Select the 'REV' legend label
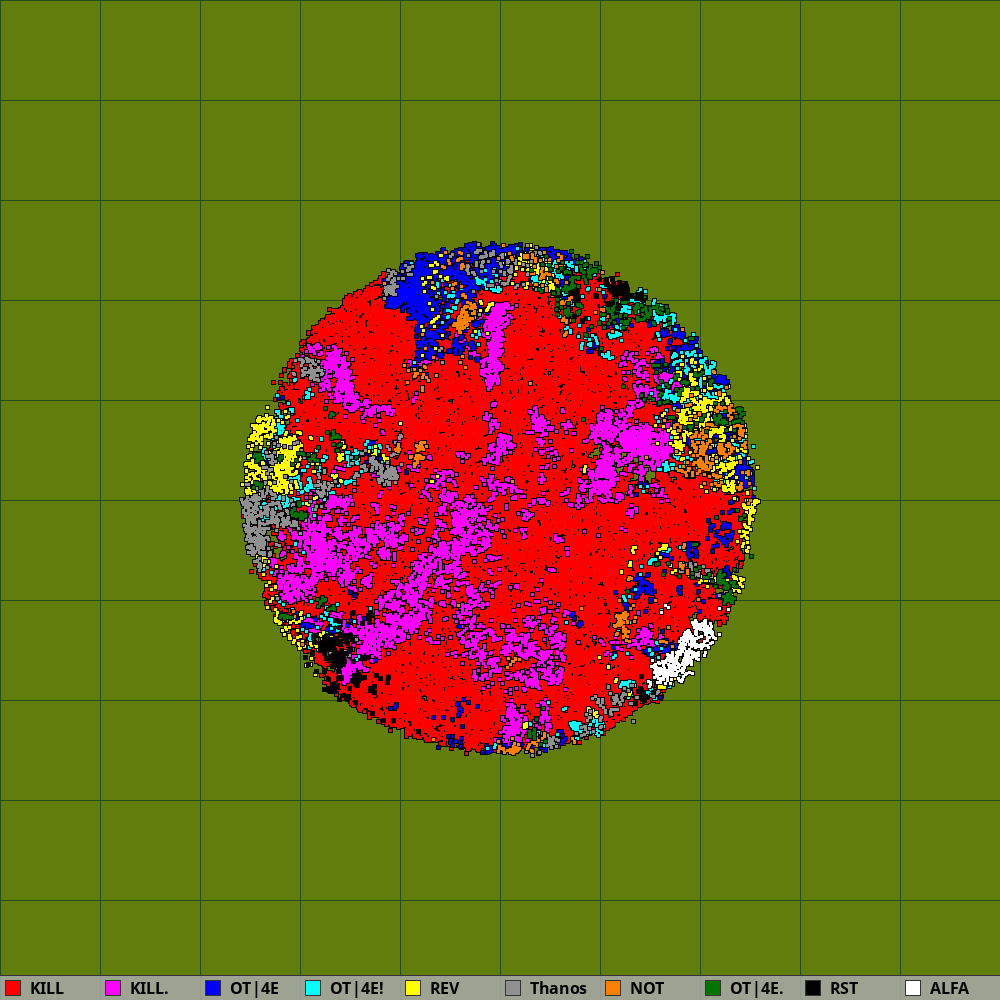 (445, 989)
